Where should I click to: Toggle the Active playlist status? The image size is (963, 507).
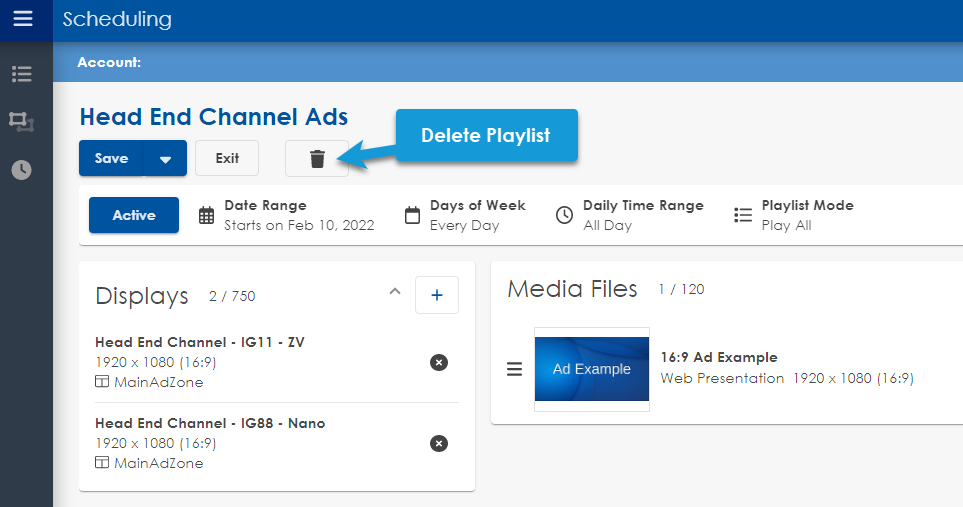(x=134, y=215)
